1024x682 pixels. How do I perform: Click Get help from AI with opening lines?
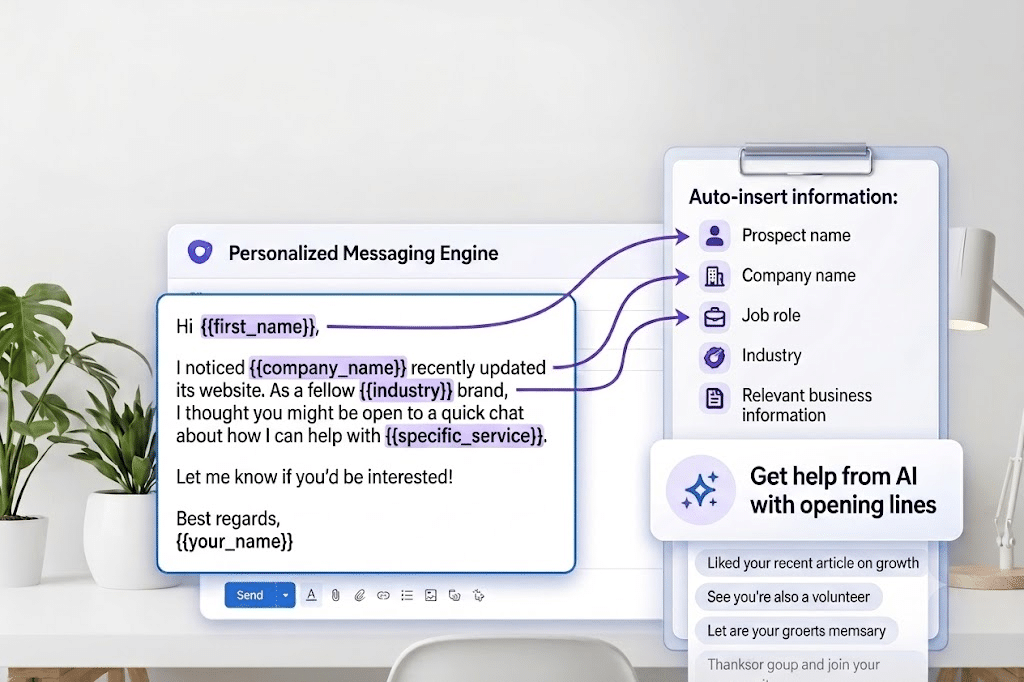click(x=842, y=490)
